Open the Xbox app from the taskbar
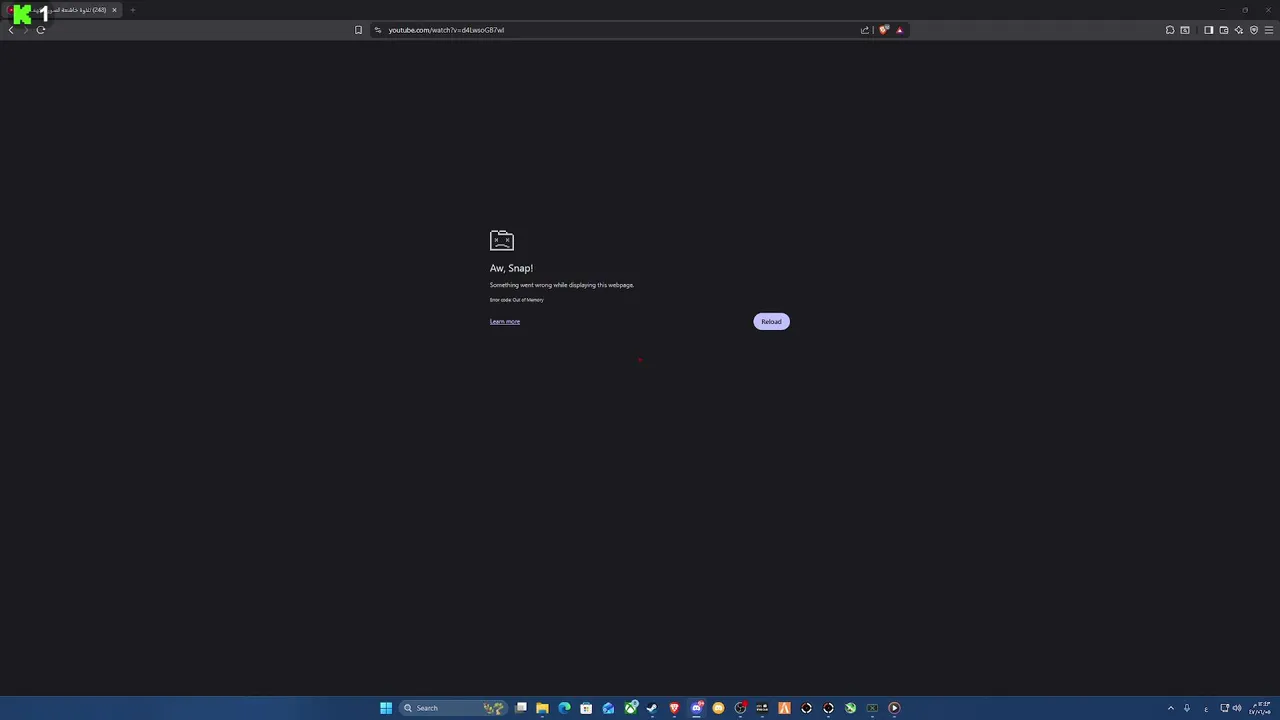 click(631, 708)
